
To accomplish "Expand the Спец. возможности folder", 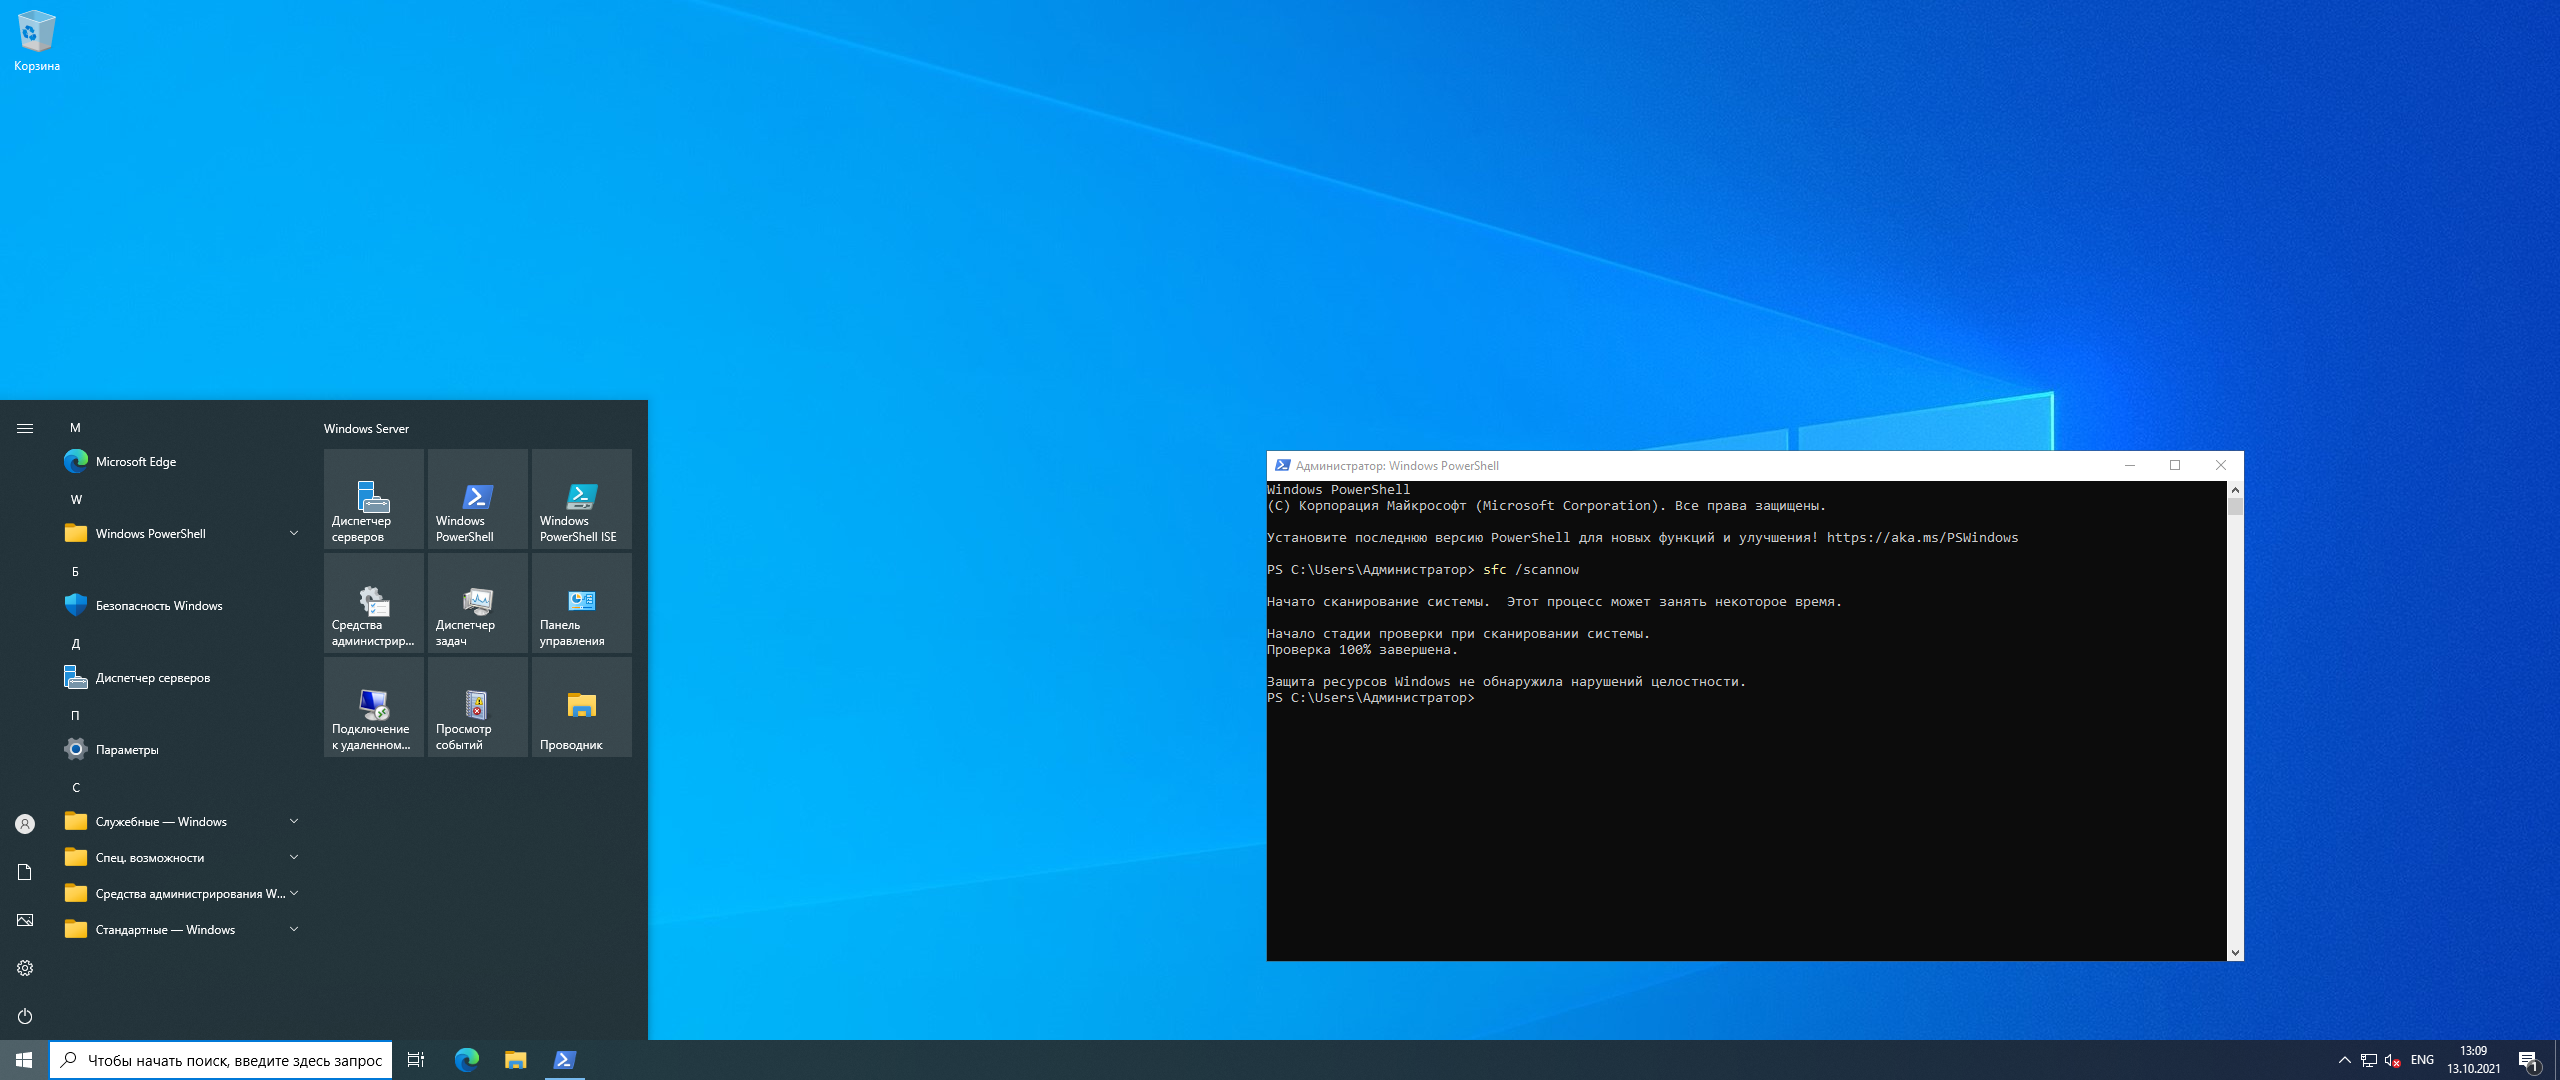I will [180, 858].
